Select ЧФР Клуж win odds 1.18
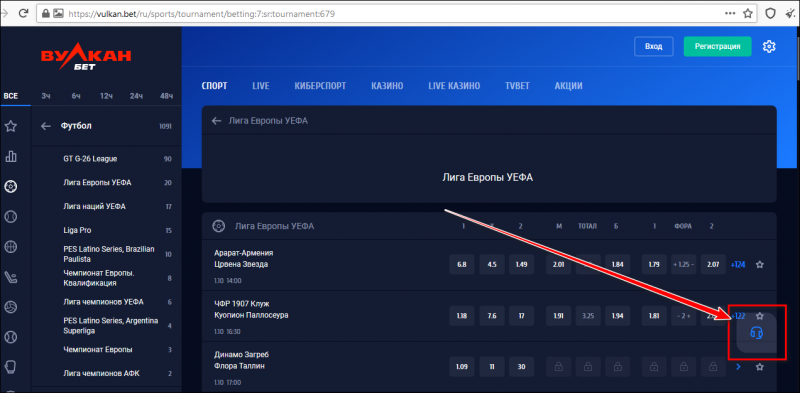The height and width of the screenshot is (393, 800). (x=462, y=316)
